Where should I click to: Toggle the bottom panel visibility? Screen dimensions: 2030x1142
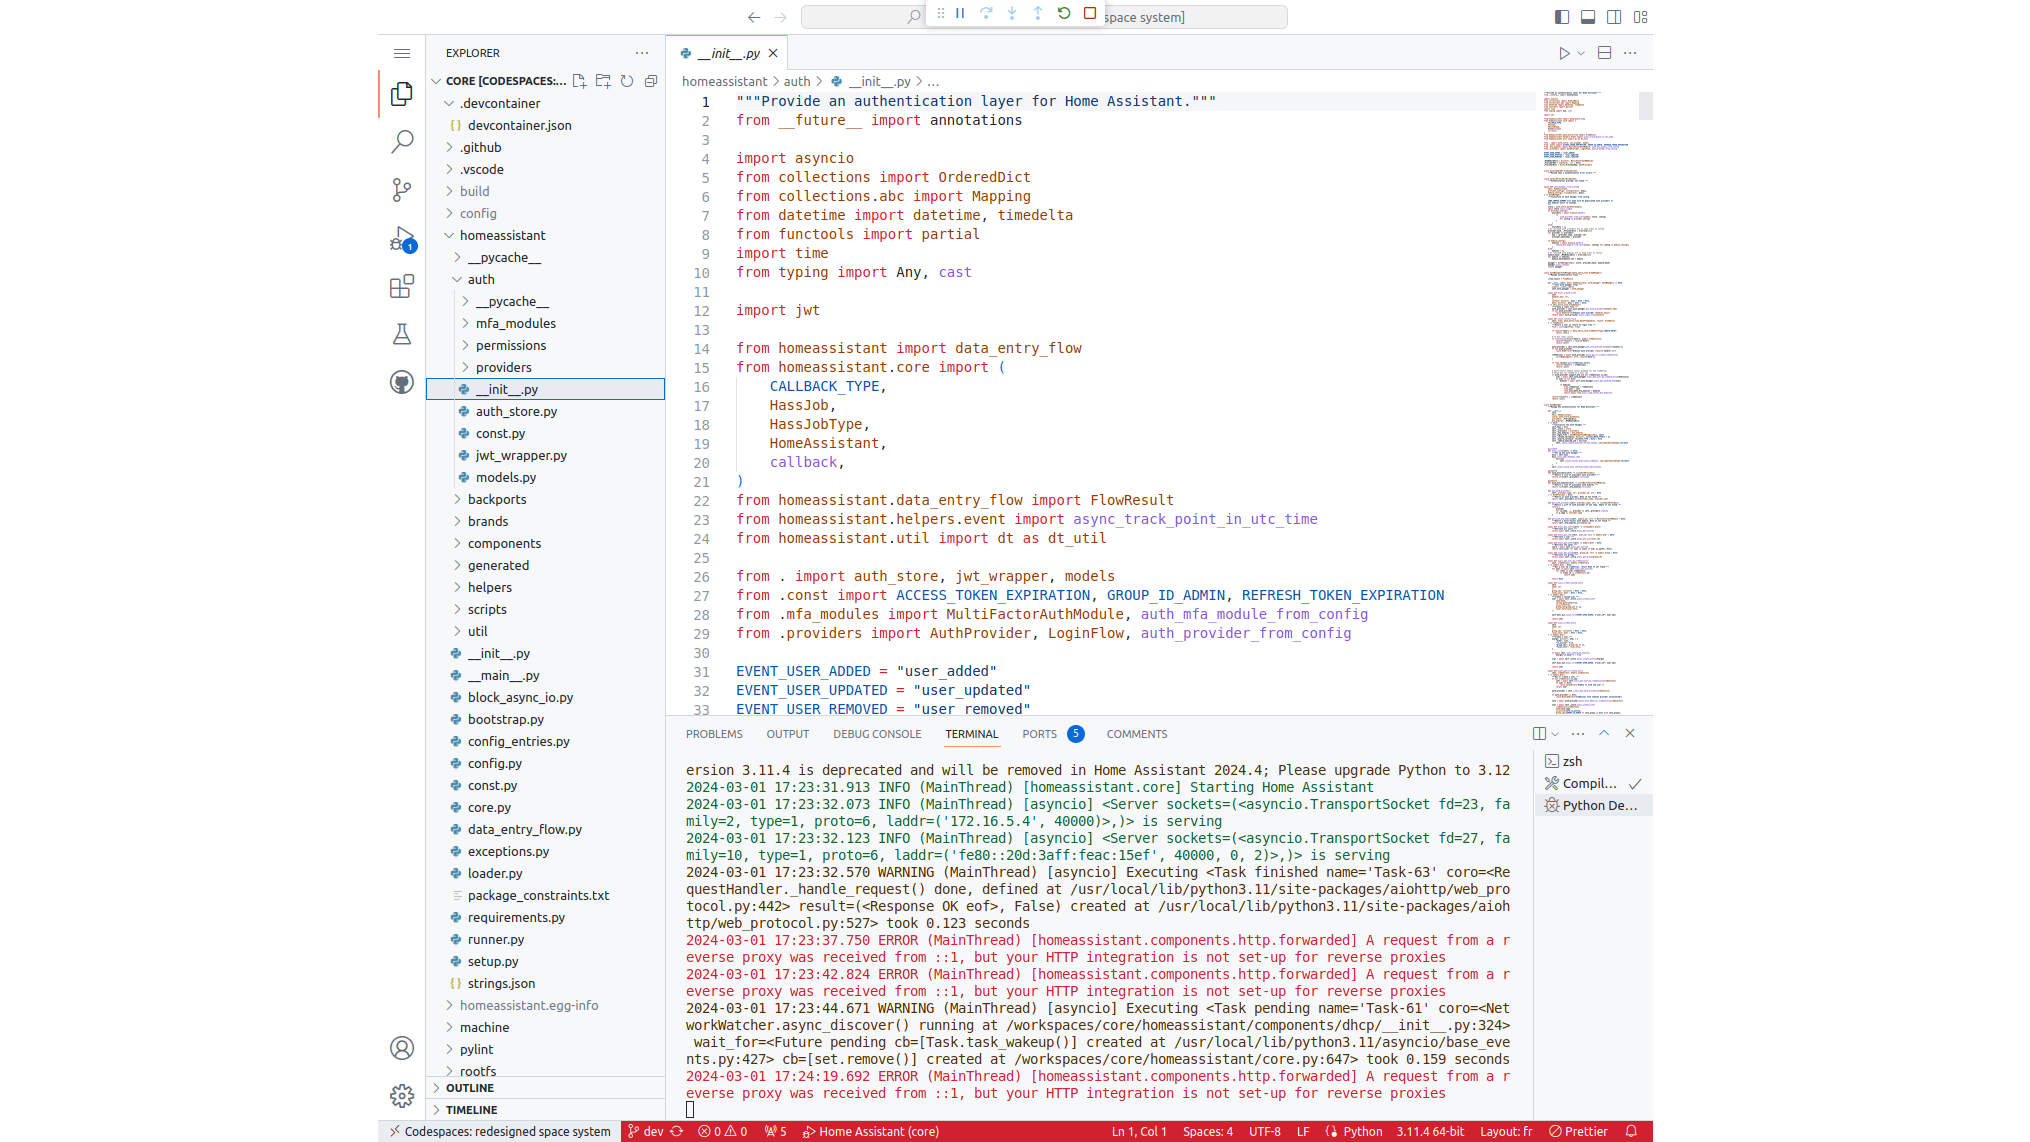pyautogui.click(x=1588, y=17)
